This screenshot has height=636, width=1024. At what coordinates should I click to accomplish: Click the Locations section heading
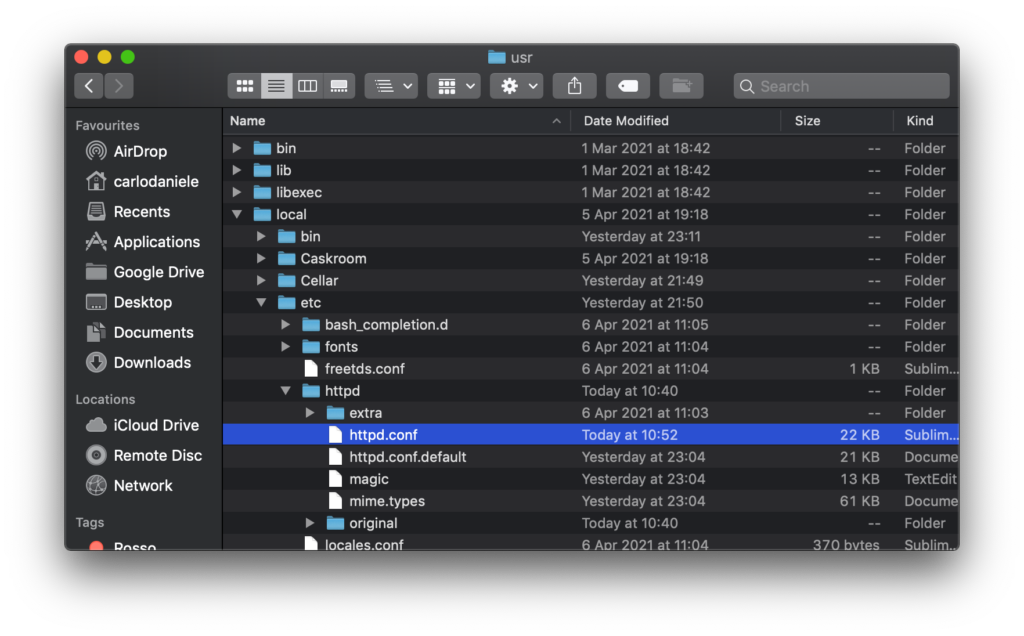click(x=105, y=399)
